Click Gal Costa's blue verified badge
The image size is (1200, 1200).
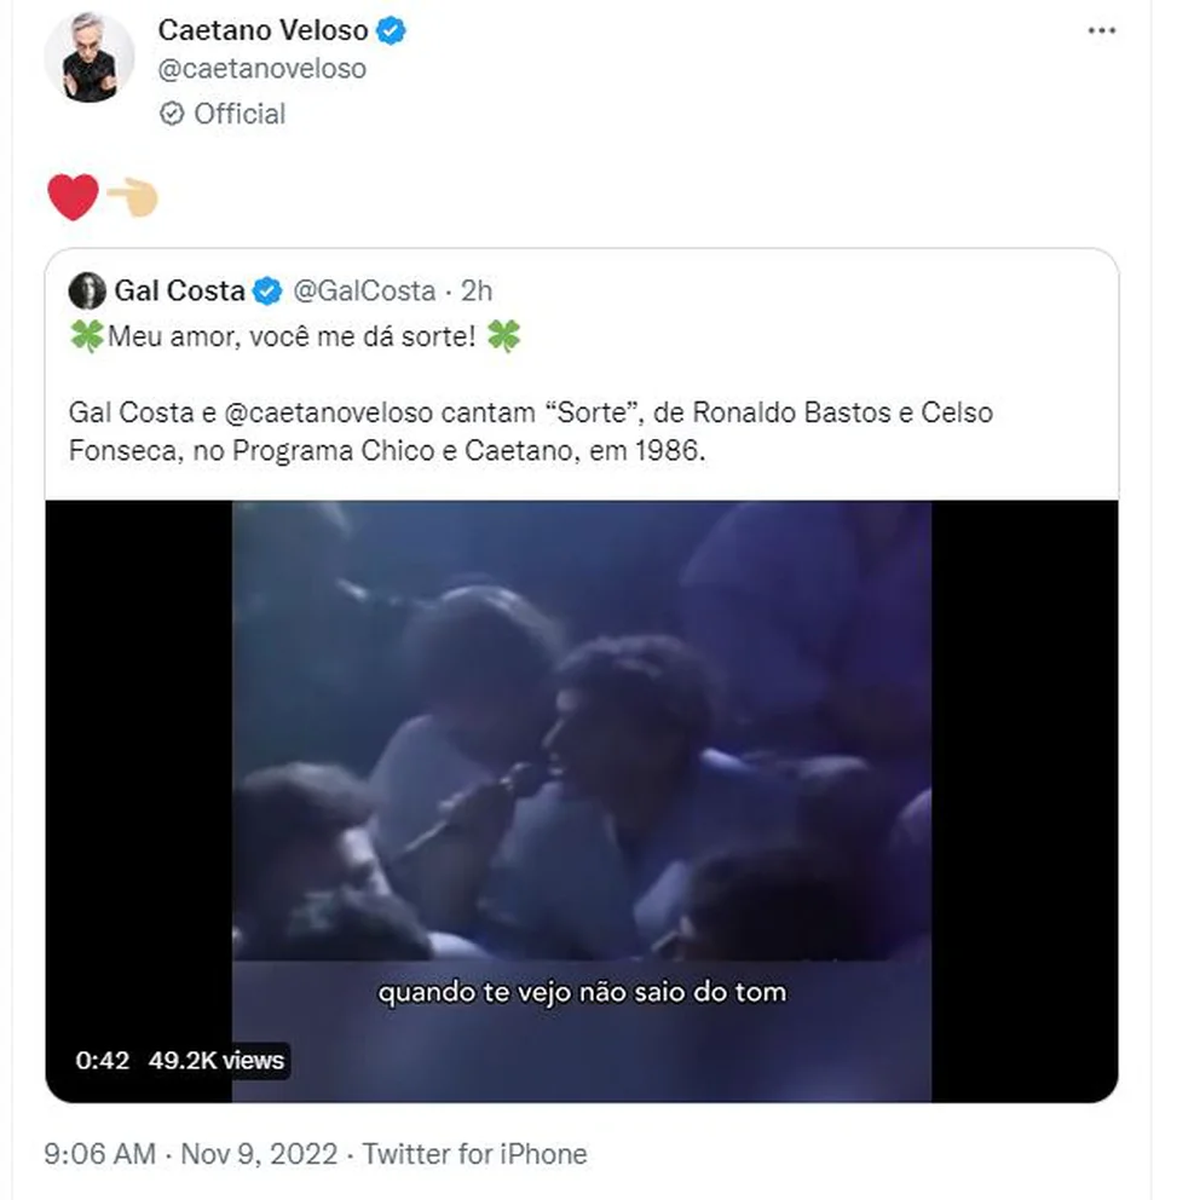(x=267, y=291)
